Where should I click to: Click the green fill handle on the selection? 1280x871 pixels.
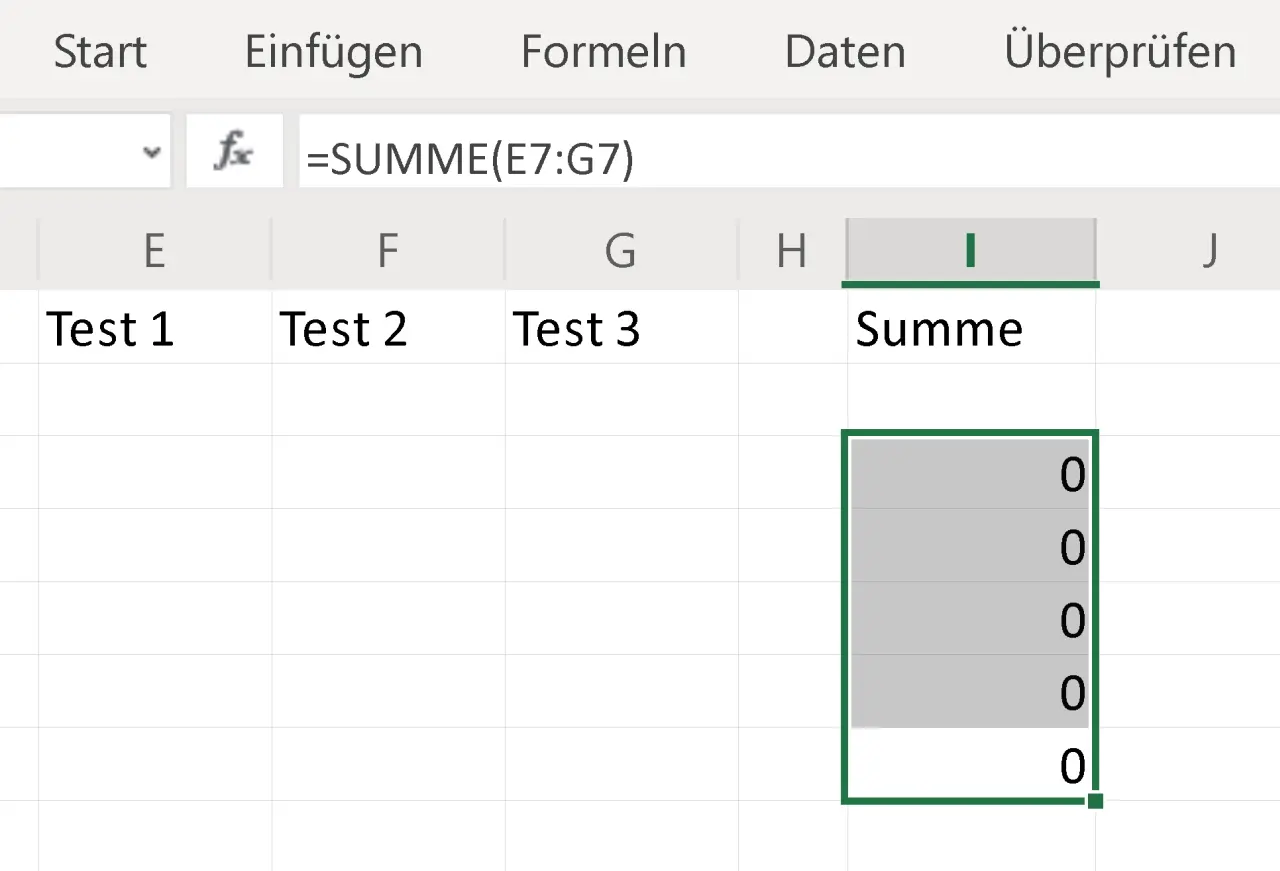pyautogui.click(x=1096, y=801)
